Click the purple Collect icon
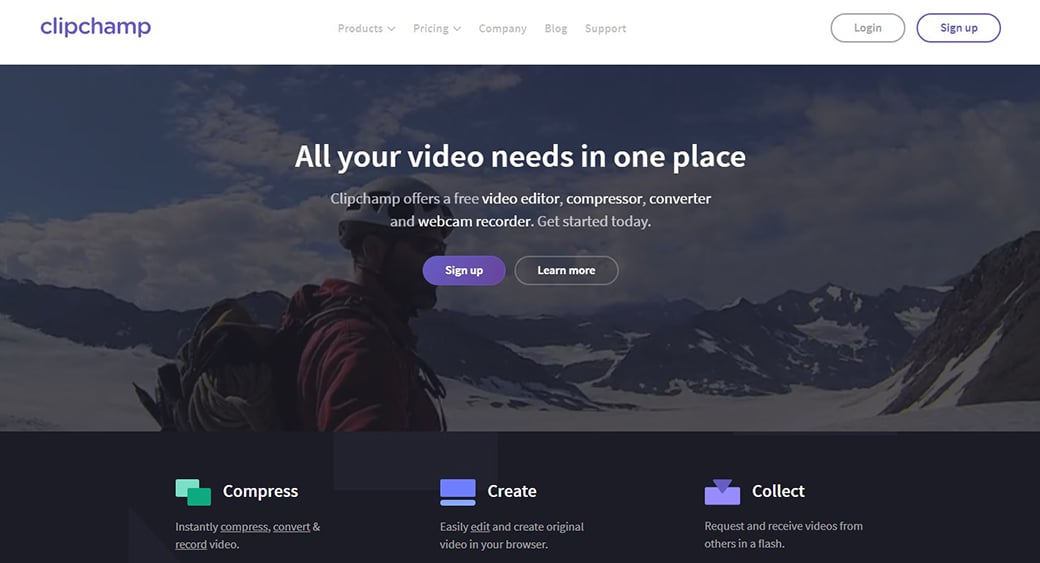The width and height of the screenshot is (1040, 563). click(x=722, y=491)
